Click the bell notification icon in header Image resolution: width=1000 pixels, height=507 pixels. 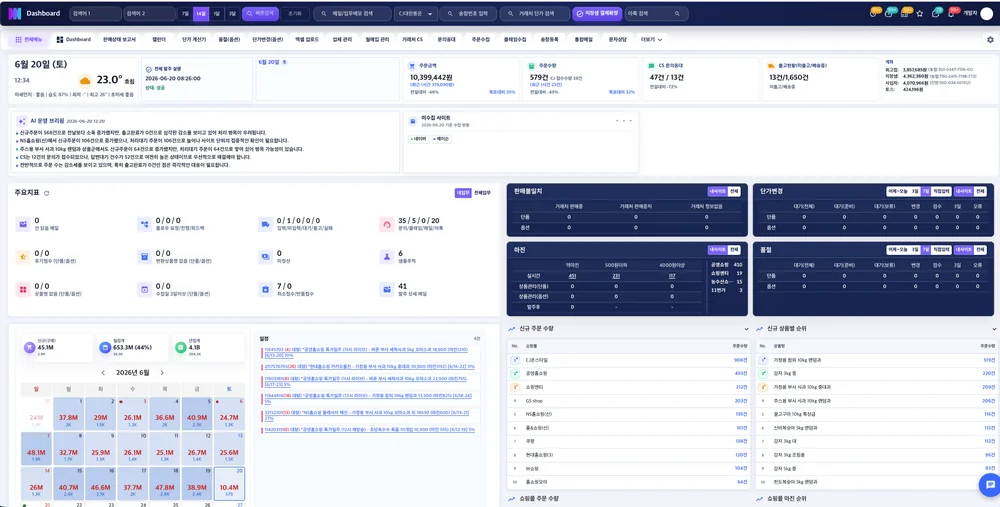click(952, 13)
